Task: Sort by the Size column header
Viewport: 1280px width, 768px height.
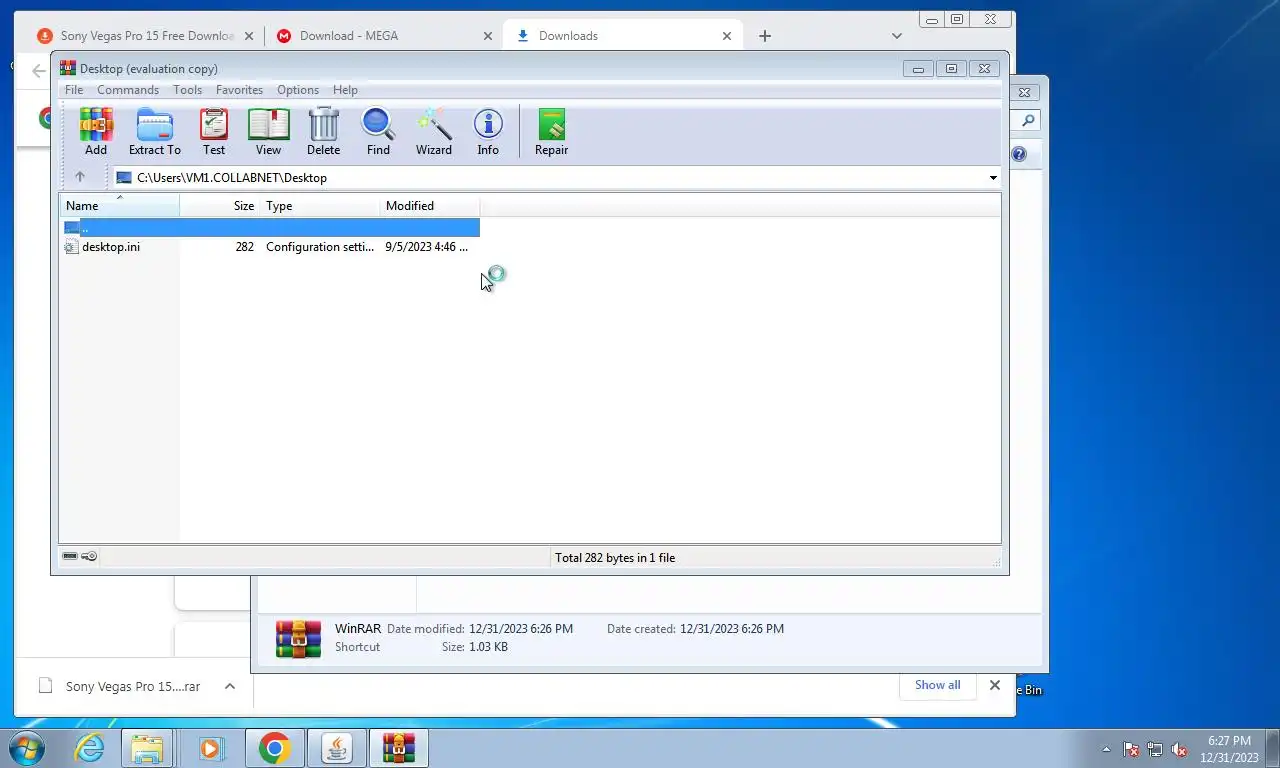Action: [x=220, y=205]
